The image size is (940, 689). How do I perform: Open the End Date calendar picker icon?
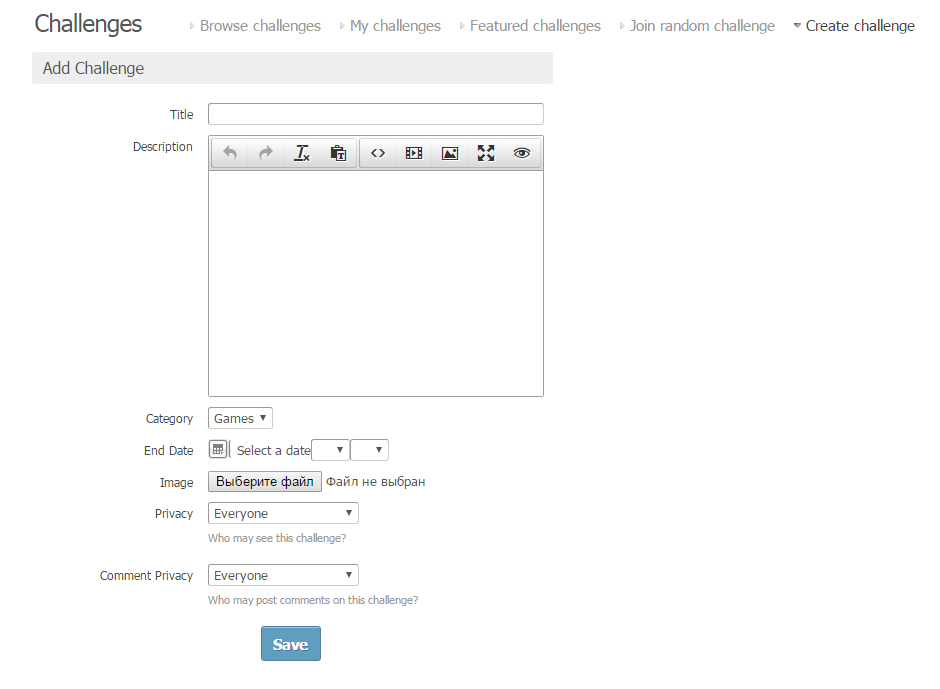pos(218,449)
